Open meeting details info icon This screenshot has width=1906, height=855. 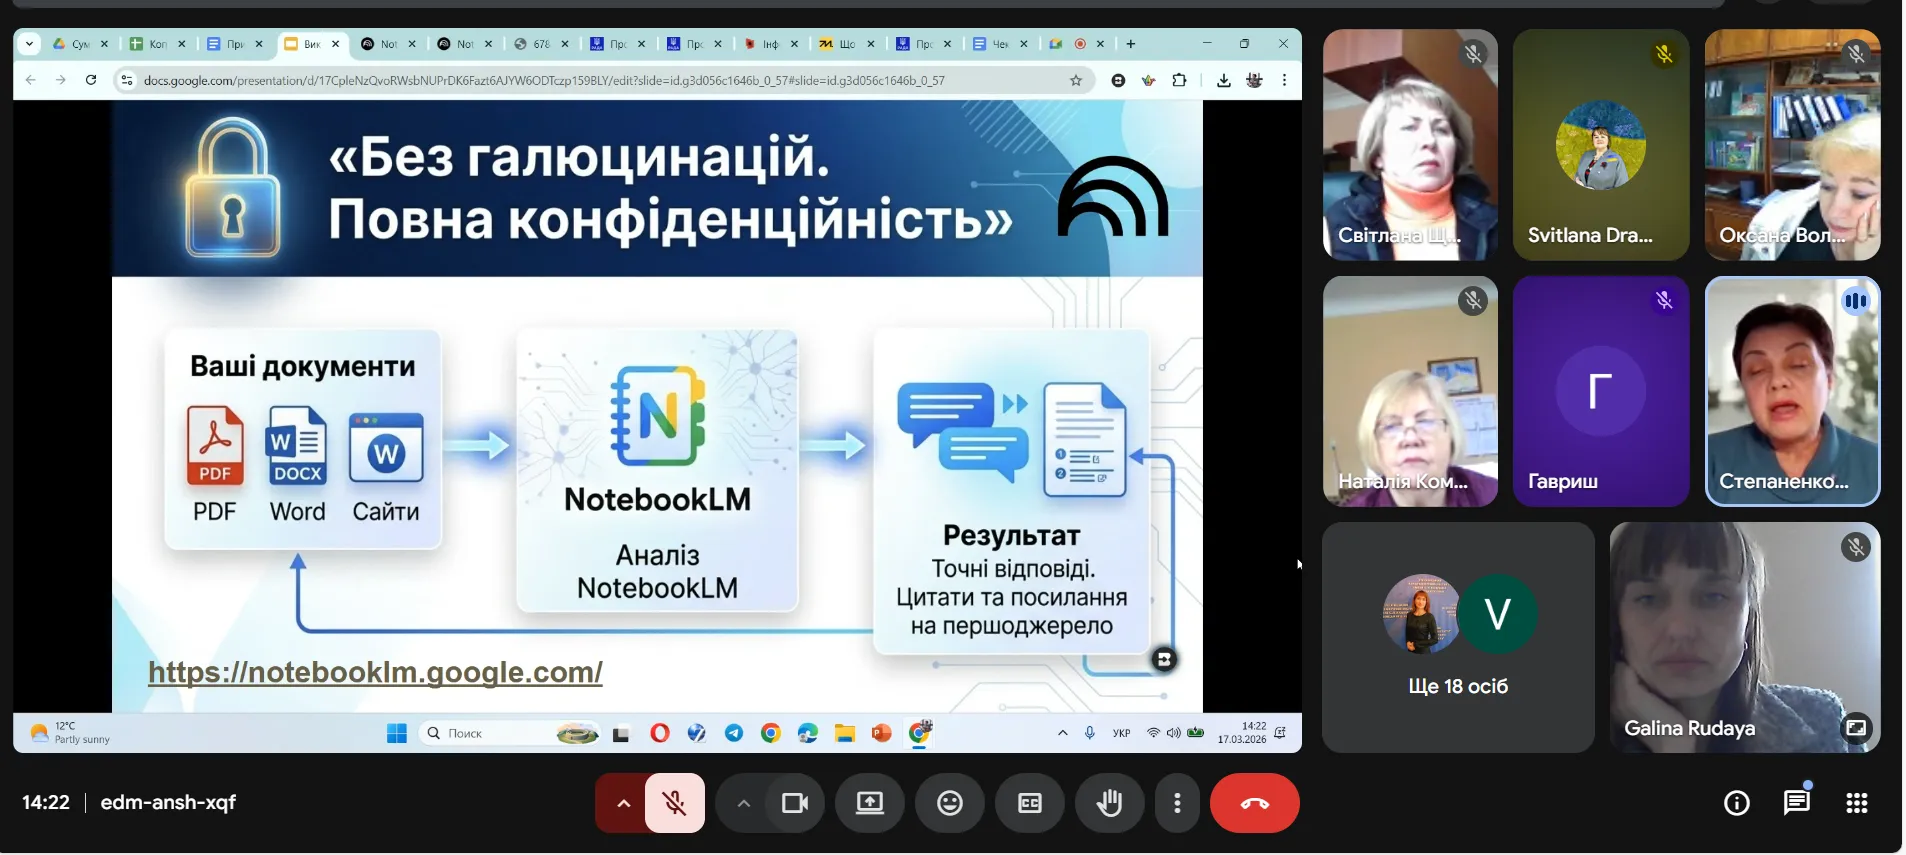point(1737,803)
